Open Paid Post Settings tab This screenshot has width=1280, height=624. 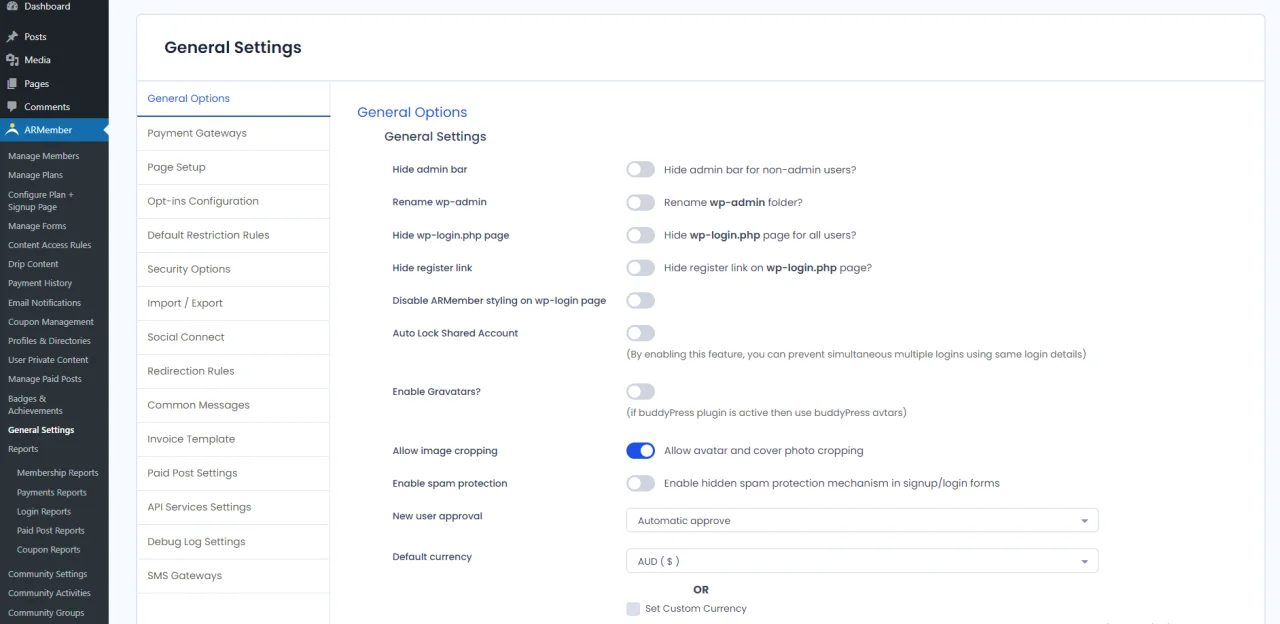pos(233,473)
